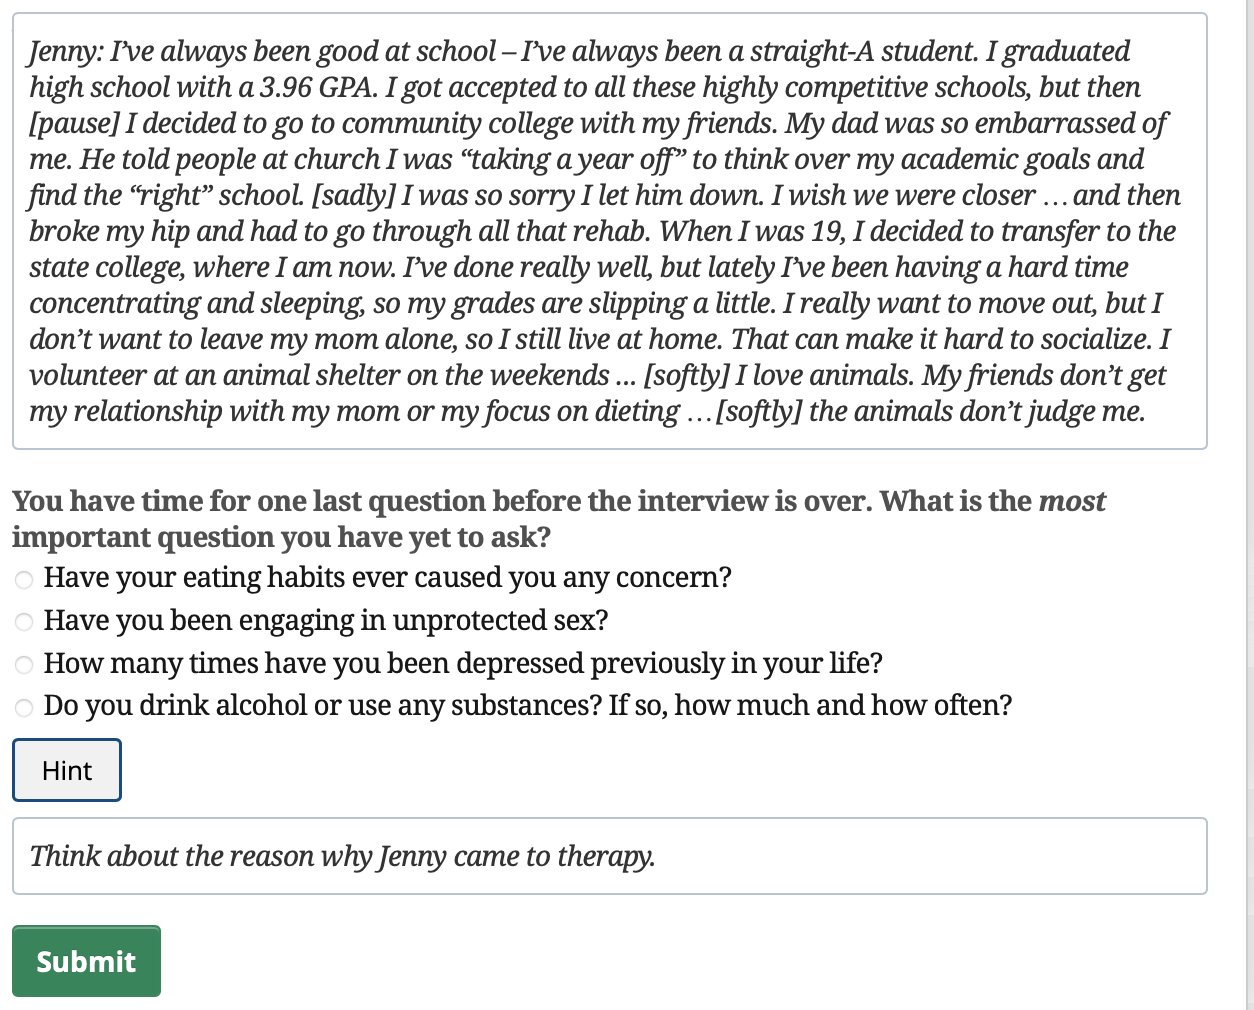This screenshot has height=1010, width=1254.
Task: Click the 'Have you been engaging' answer text
Action: [325, 621]
